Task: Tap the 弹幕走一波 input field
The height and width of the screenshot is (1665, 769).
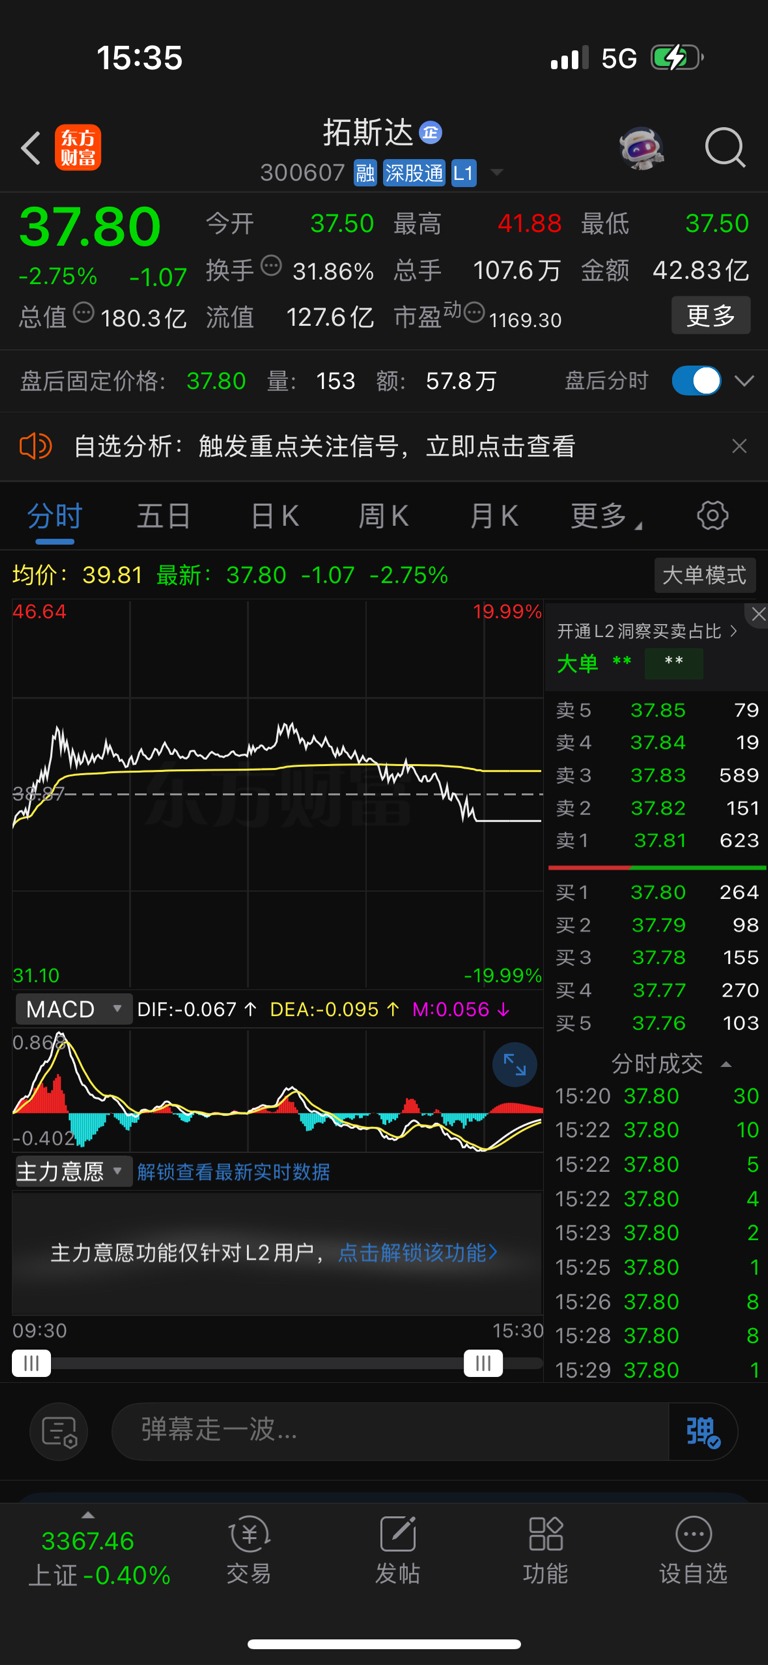Action: tap(391, 1432)
